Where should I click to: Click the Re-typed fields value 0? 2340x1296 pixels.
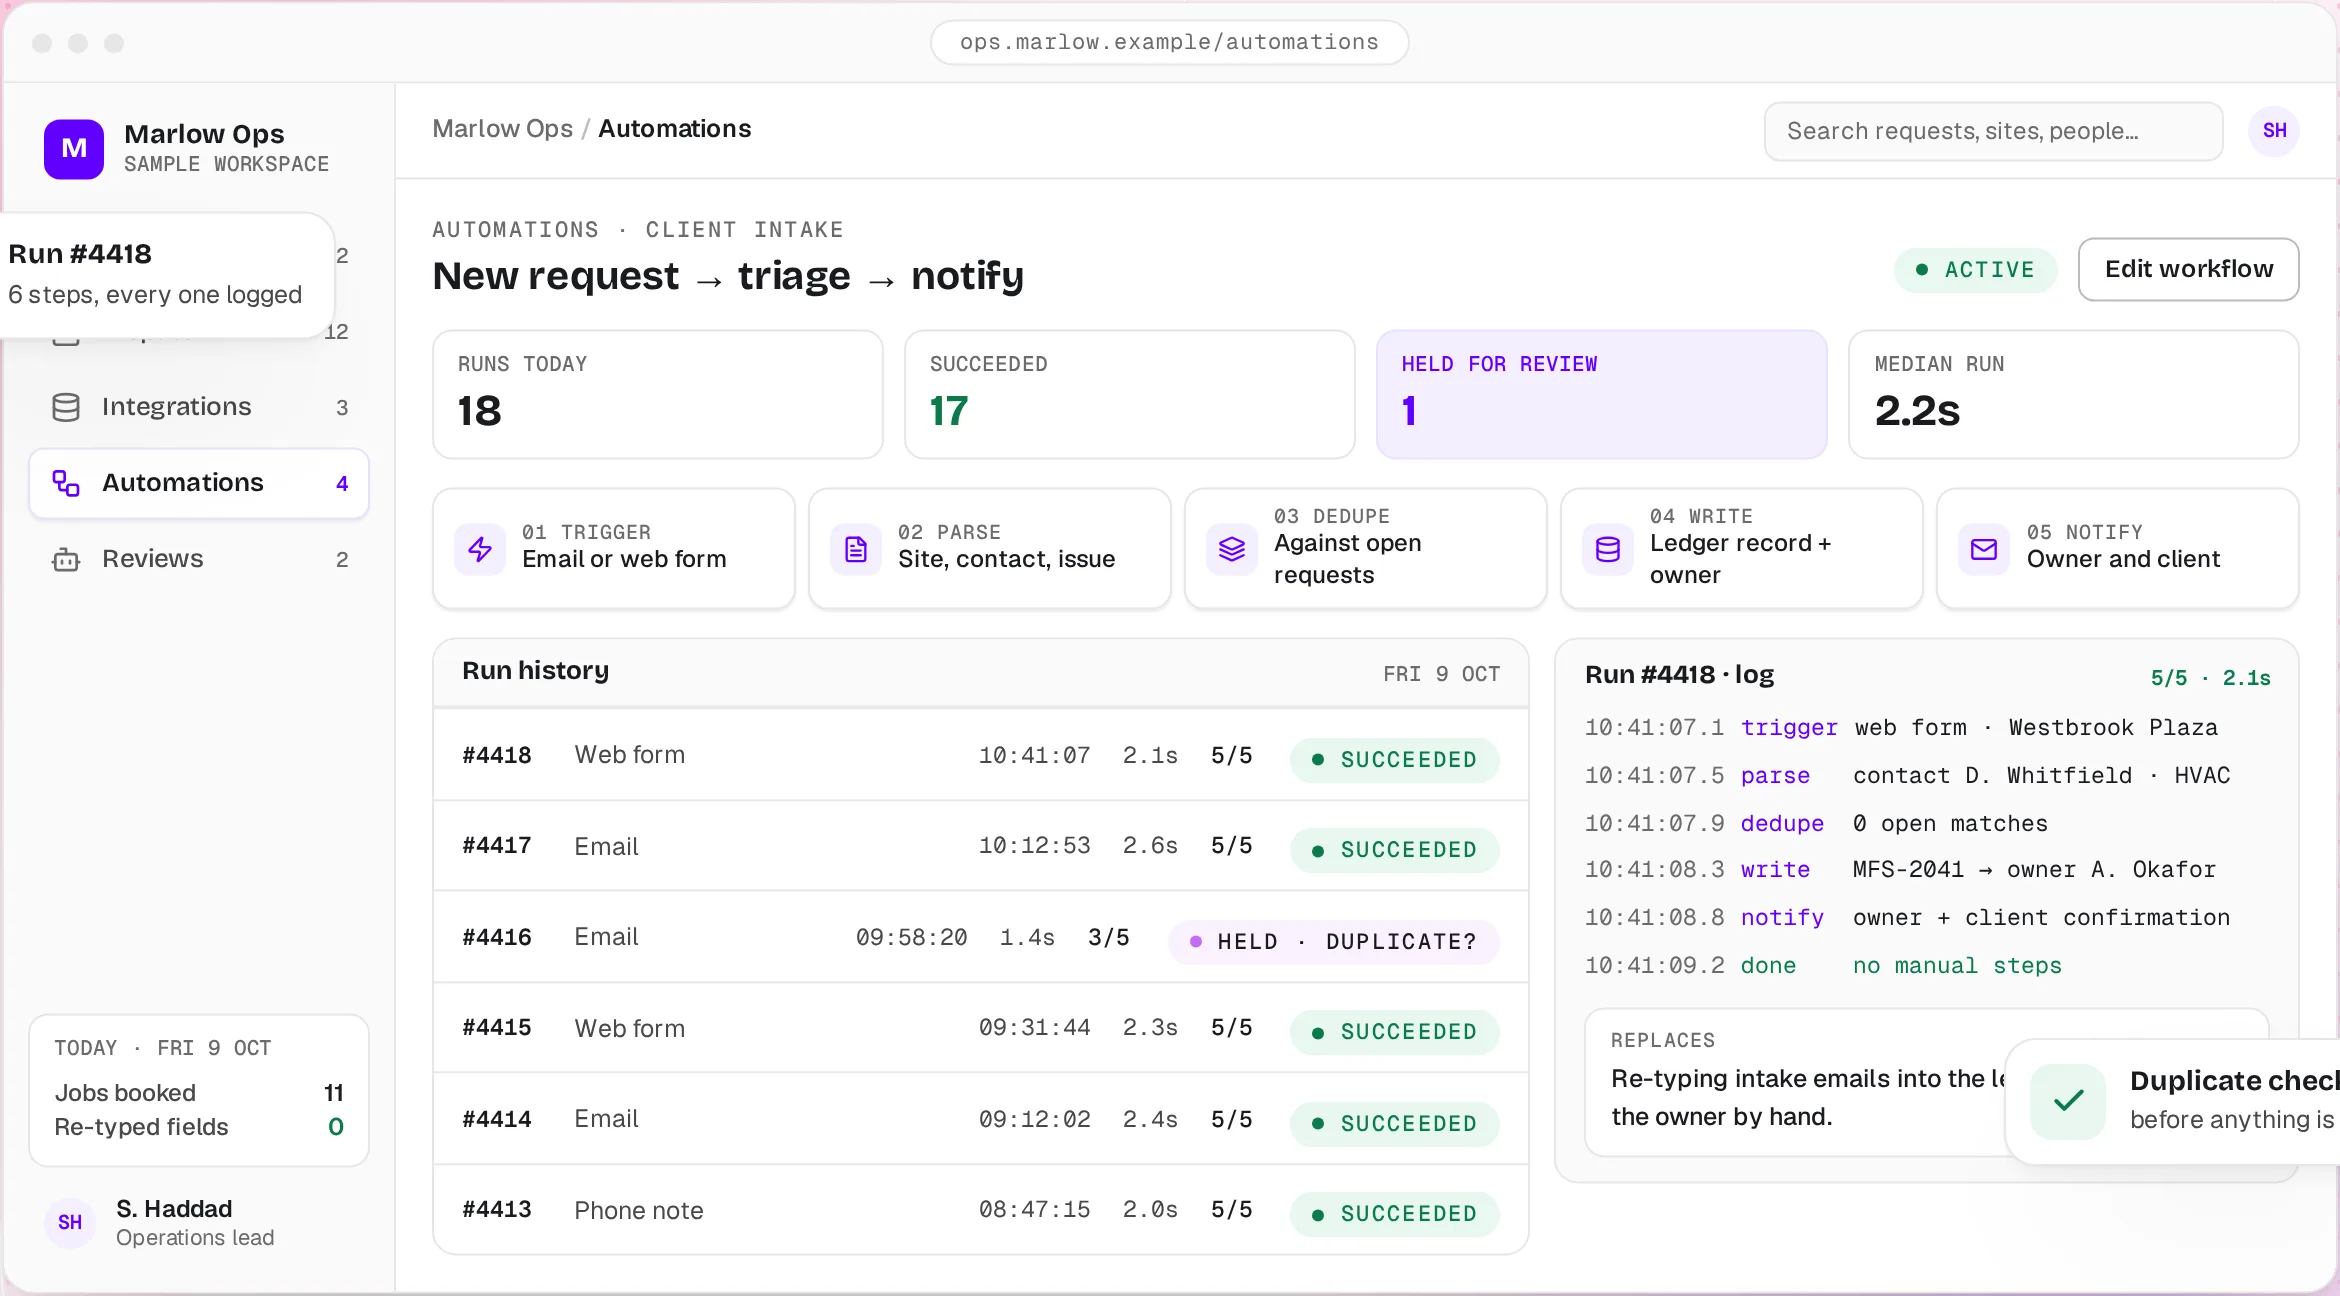pos(336,1127)
